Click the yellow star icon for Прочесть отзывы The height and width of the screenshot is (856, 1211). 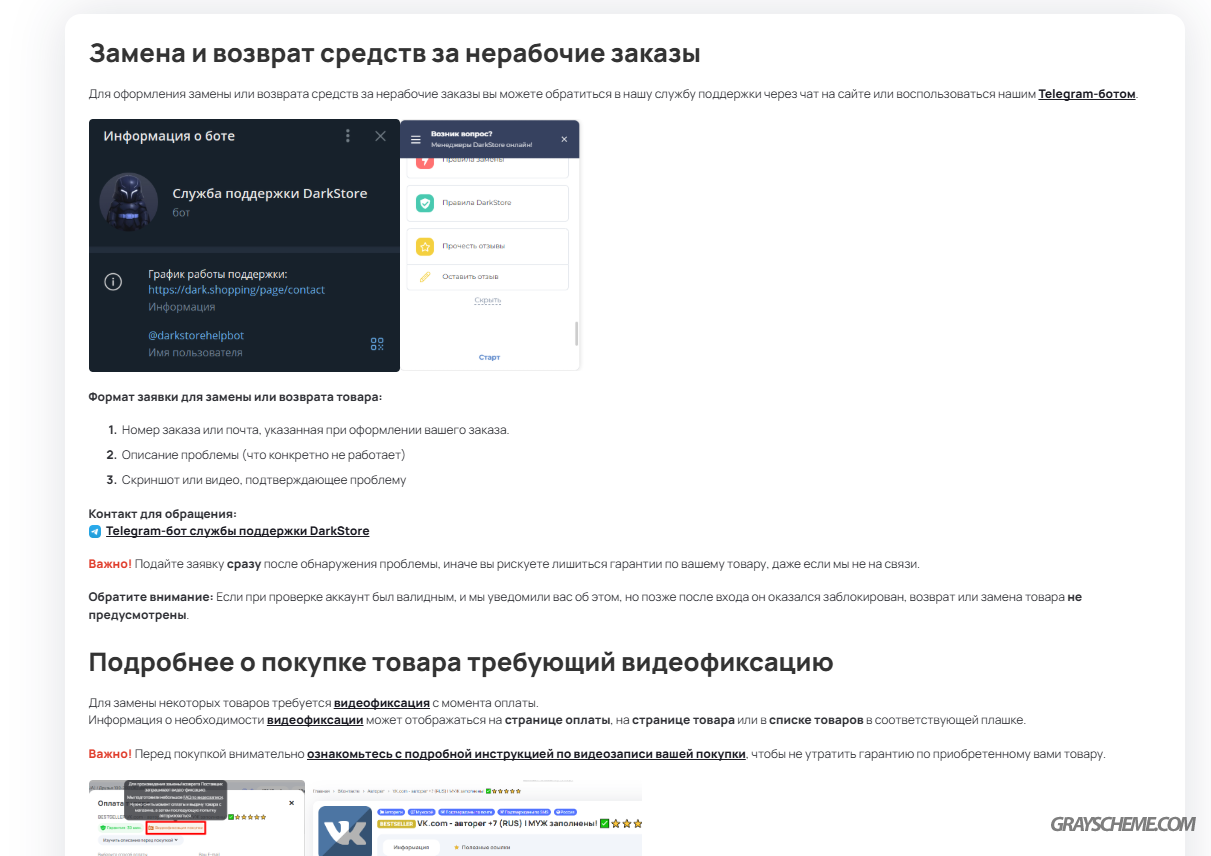coord(425,246)
